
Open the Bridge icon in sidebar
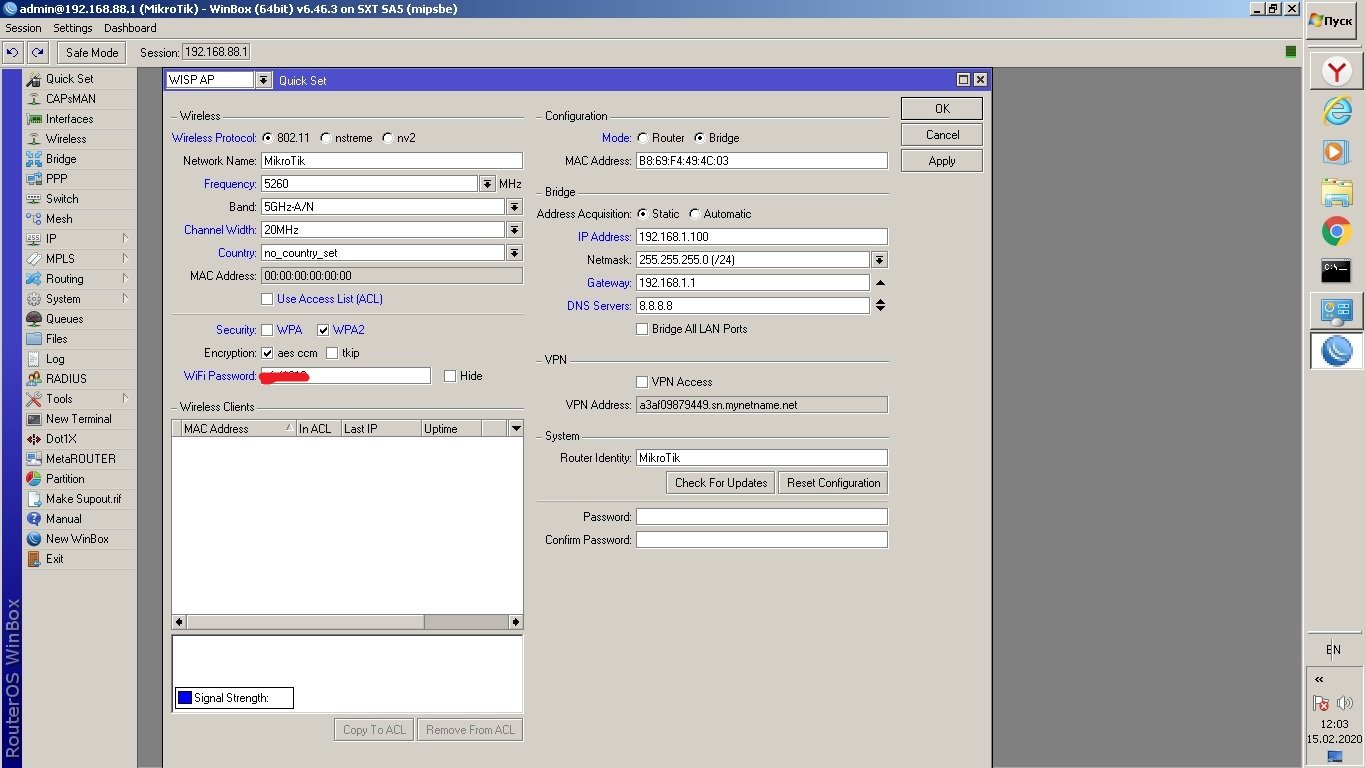coord(34,159)
